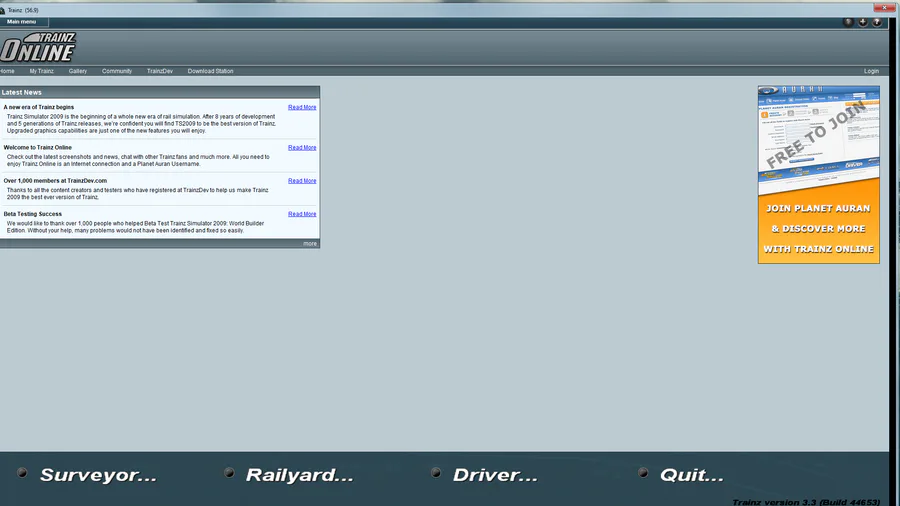Open the Community section
This screenshot has width=900, height=506.
[x=117, y=71]
